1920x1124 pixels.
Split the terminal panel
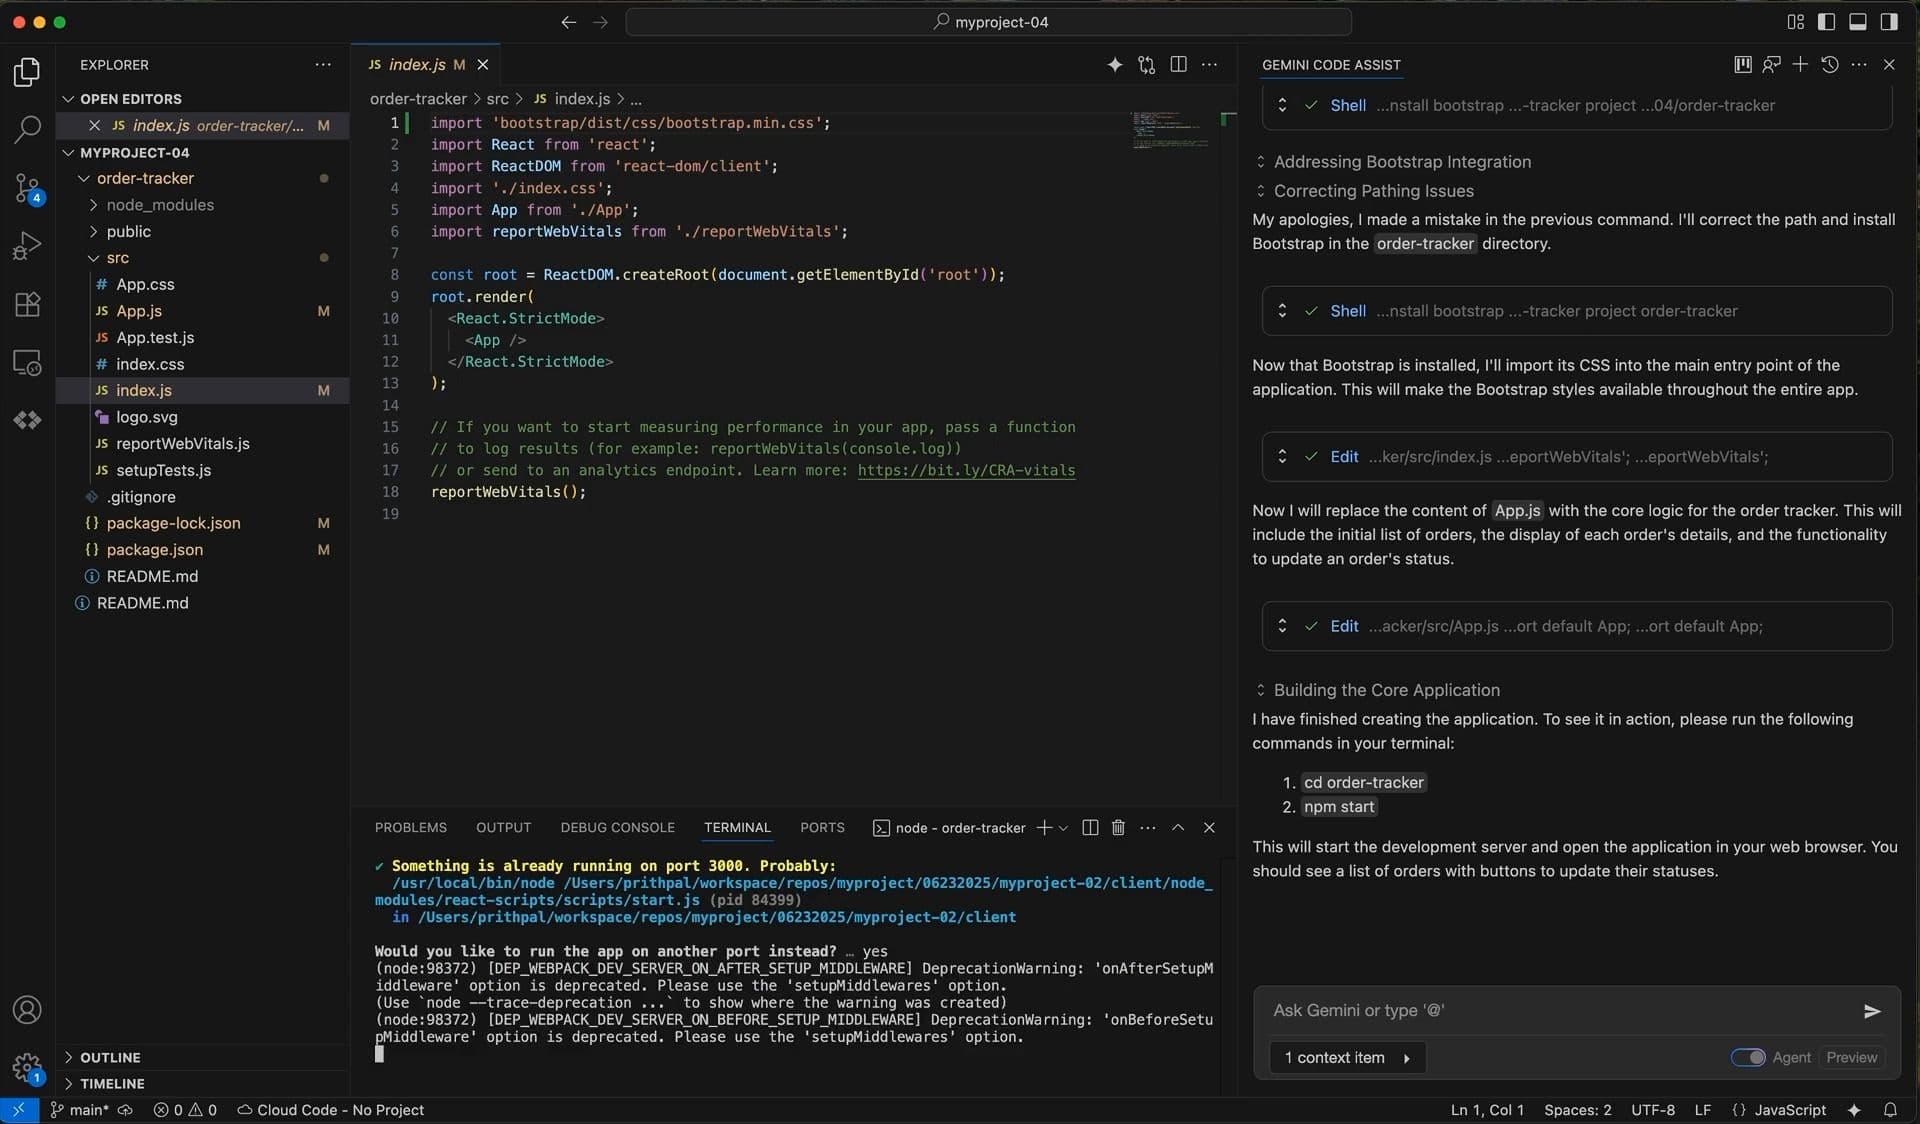click(1090, 828)
